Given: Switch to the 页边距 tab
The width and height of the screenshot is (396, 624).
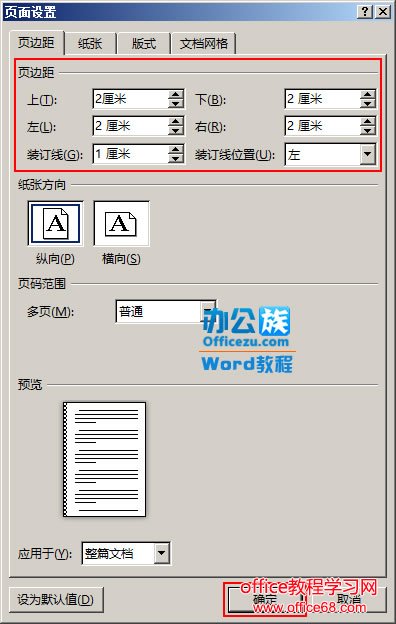Looking at the screenshot, I should pyautogui.click(x=37, y=42).
